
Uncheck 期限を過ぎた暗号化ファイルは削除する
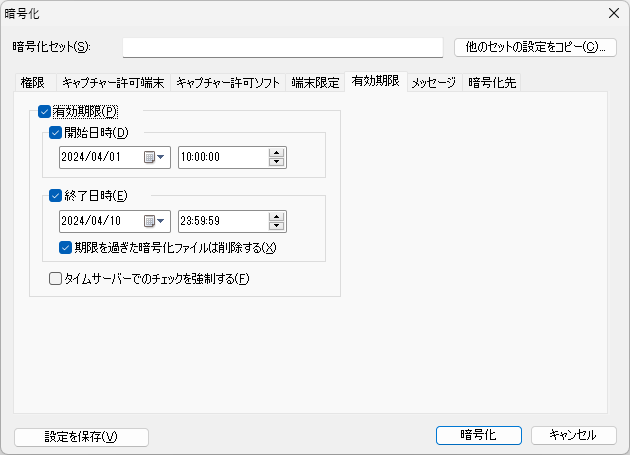coord(66,247)
